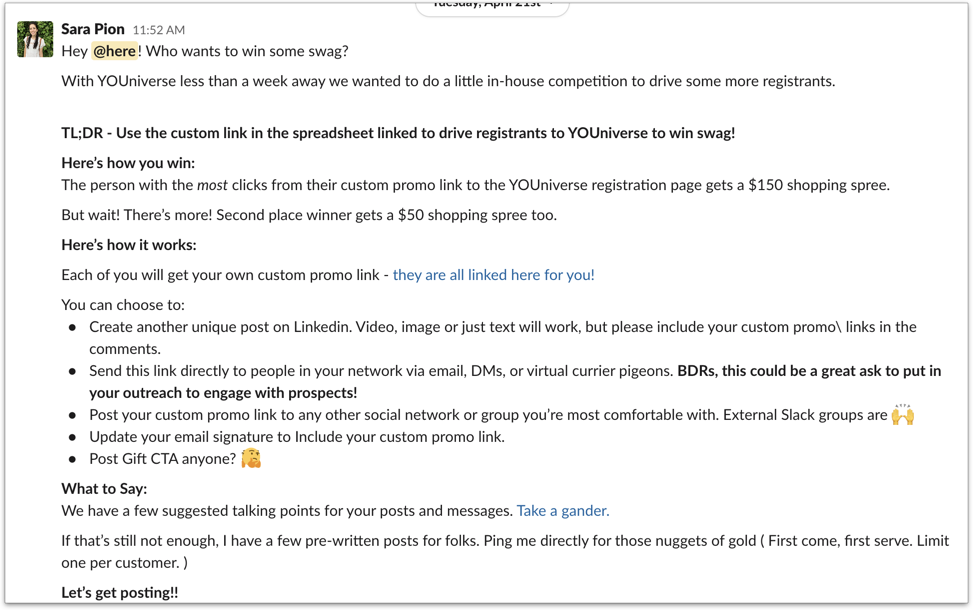Click the "Here's how it works:" heading
The image size is (973, 610).
[128, 245]
